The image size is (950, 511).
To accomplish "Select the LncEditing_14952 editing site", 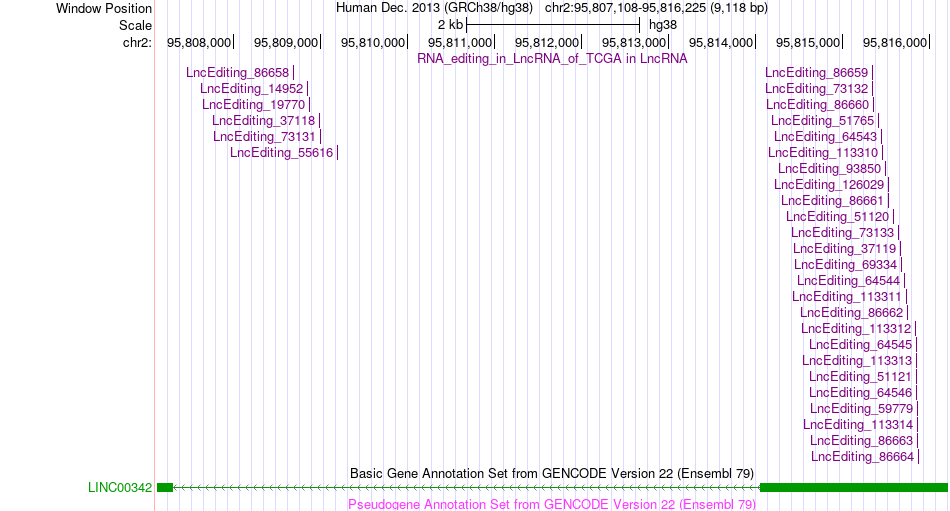I will click(x=251, y=89).
